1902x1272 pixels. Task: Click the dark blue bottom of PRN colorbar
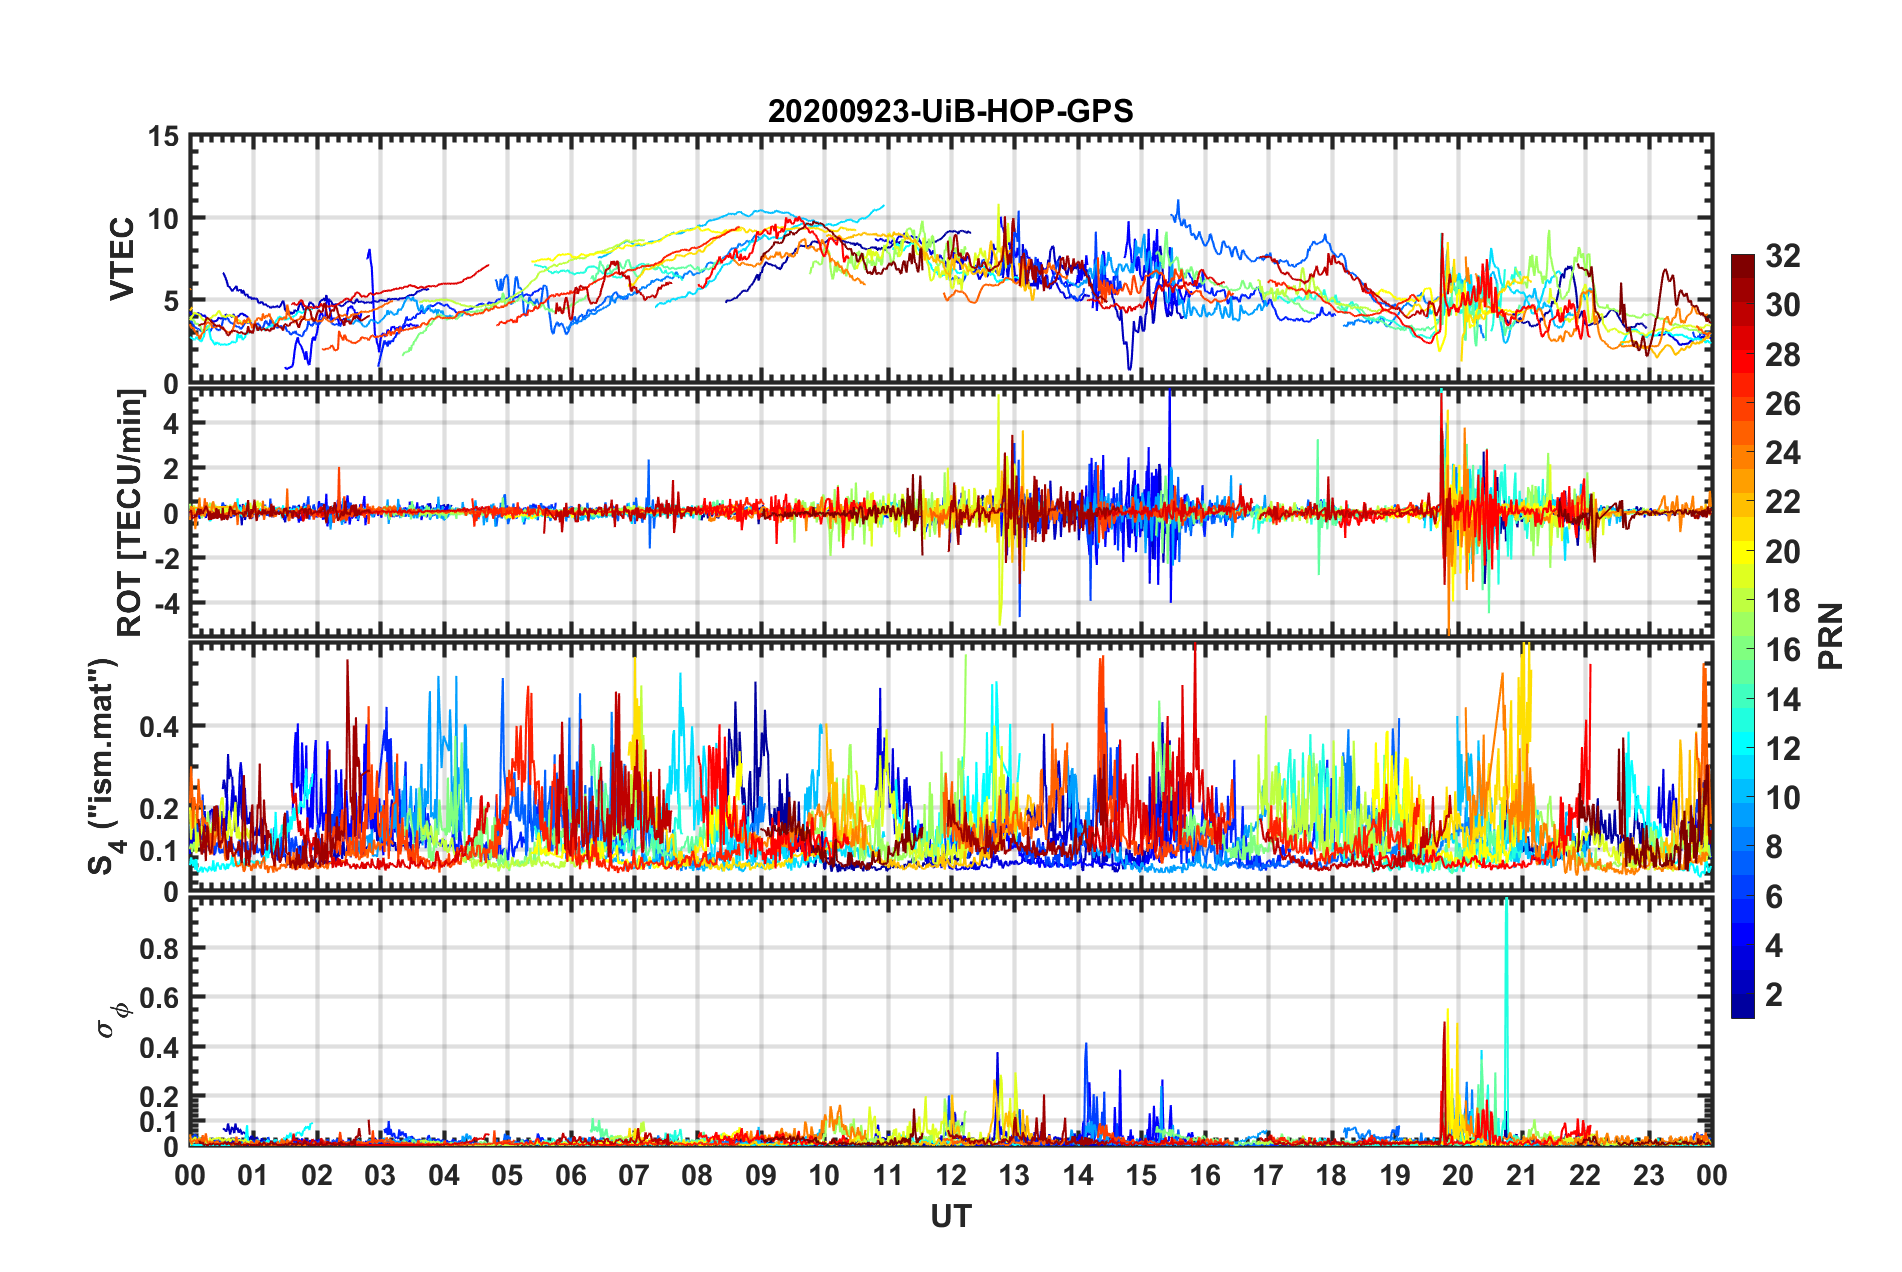(1742, 1008)
